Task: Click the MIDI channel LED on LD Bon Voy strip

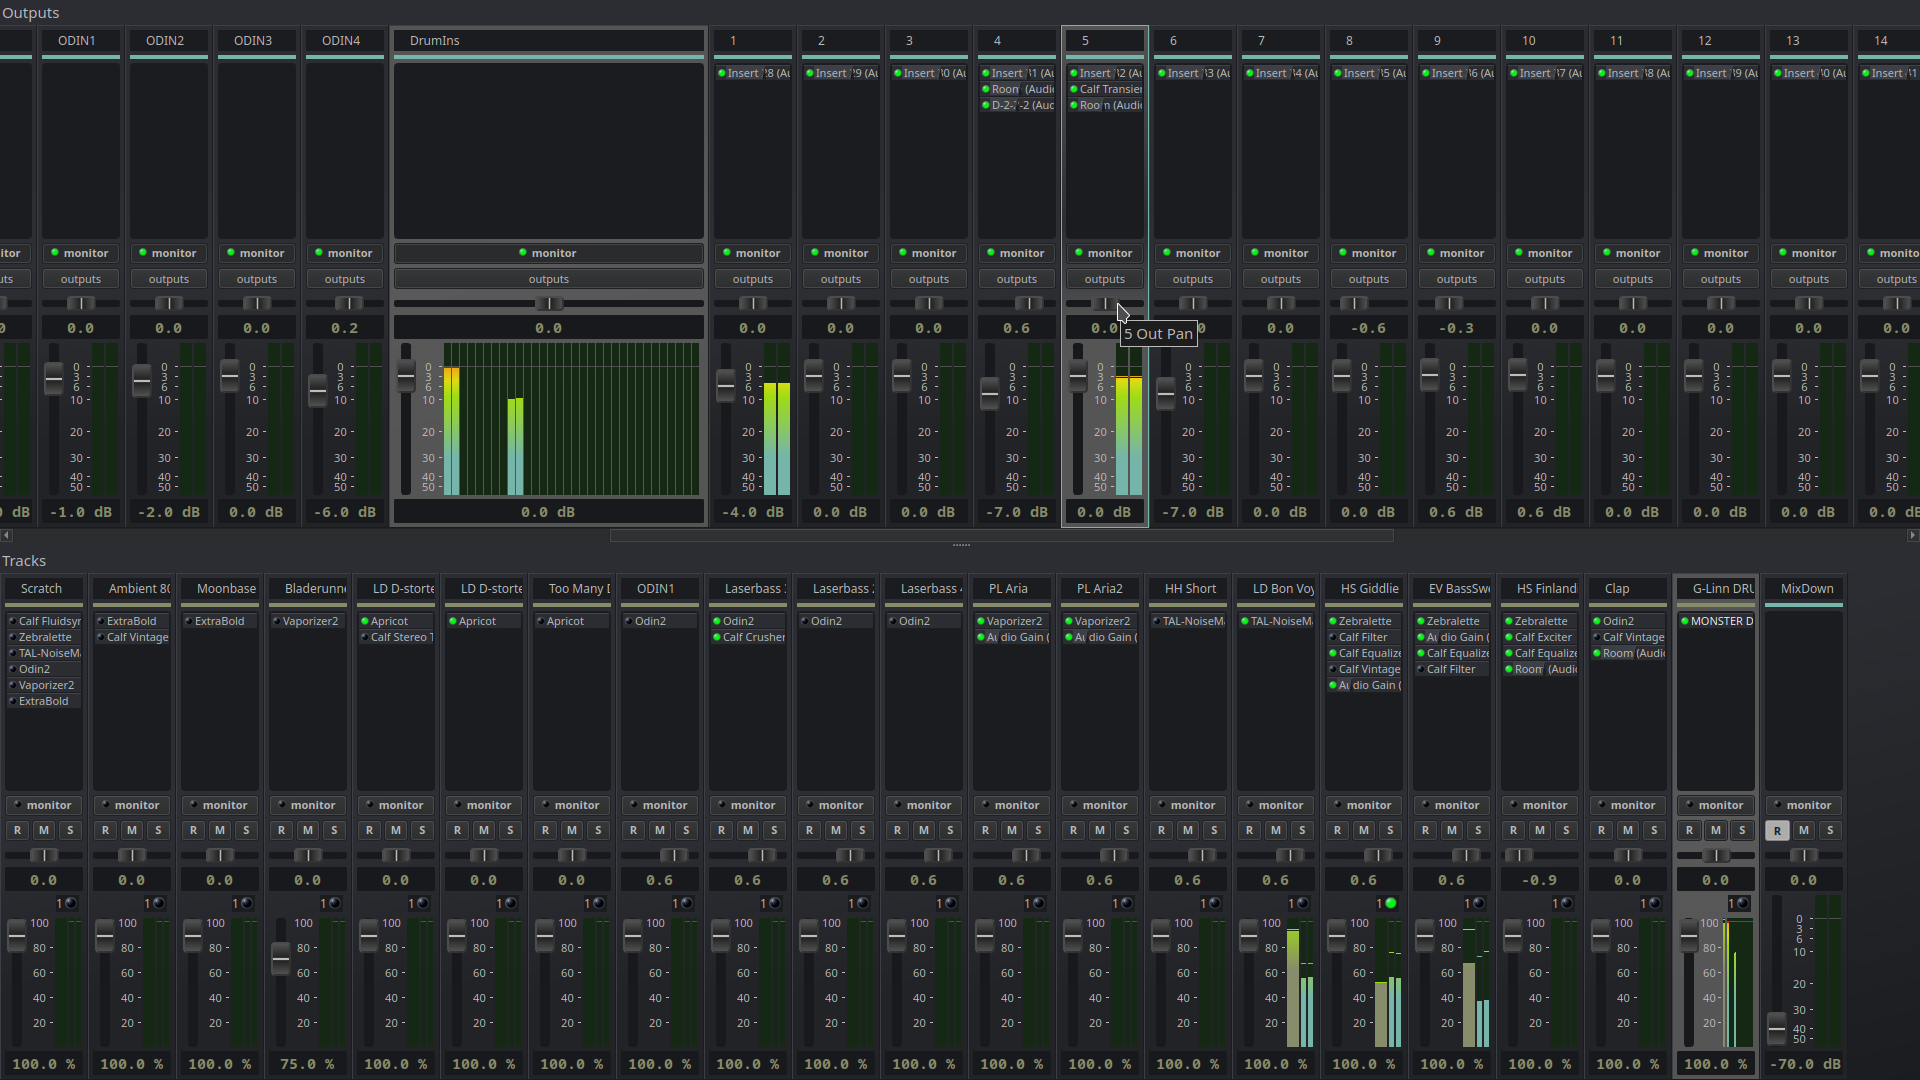Action: coord(1302,903)
